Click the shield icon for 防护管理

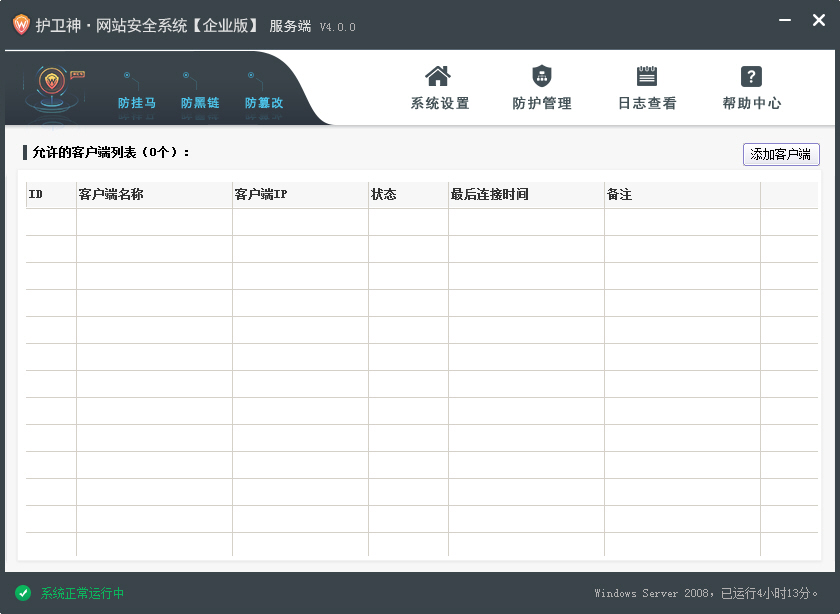(x=542, y=76)
